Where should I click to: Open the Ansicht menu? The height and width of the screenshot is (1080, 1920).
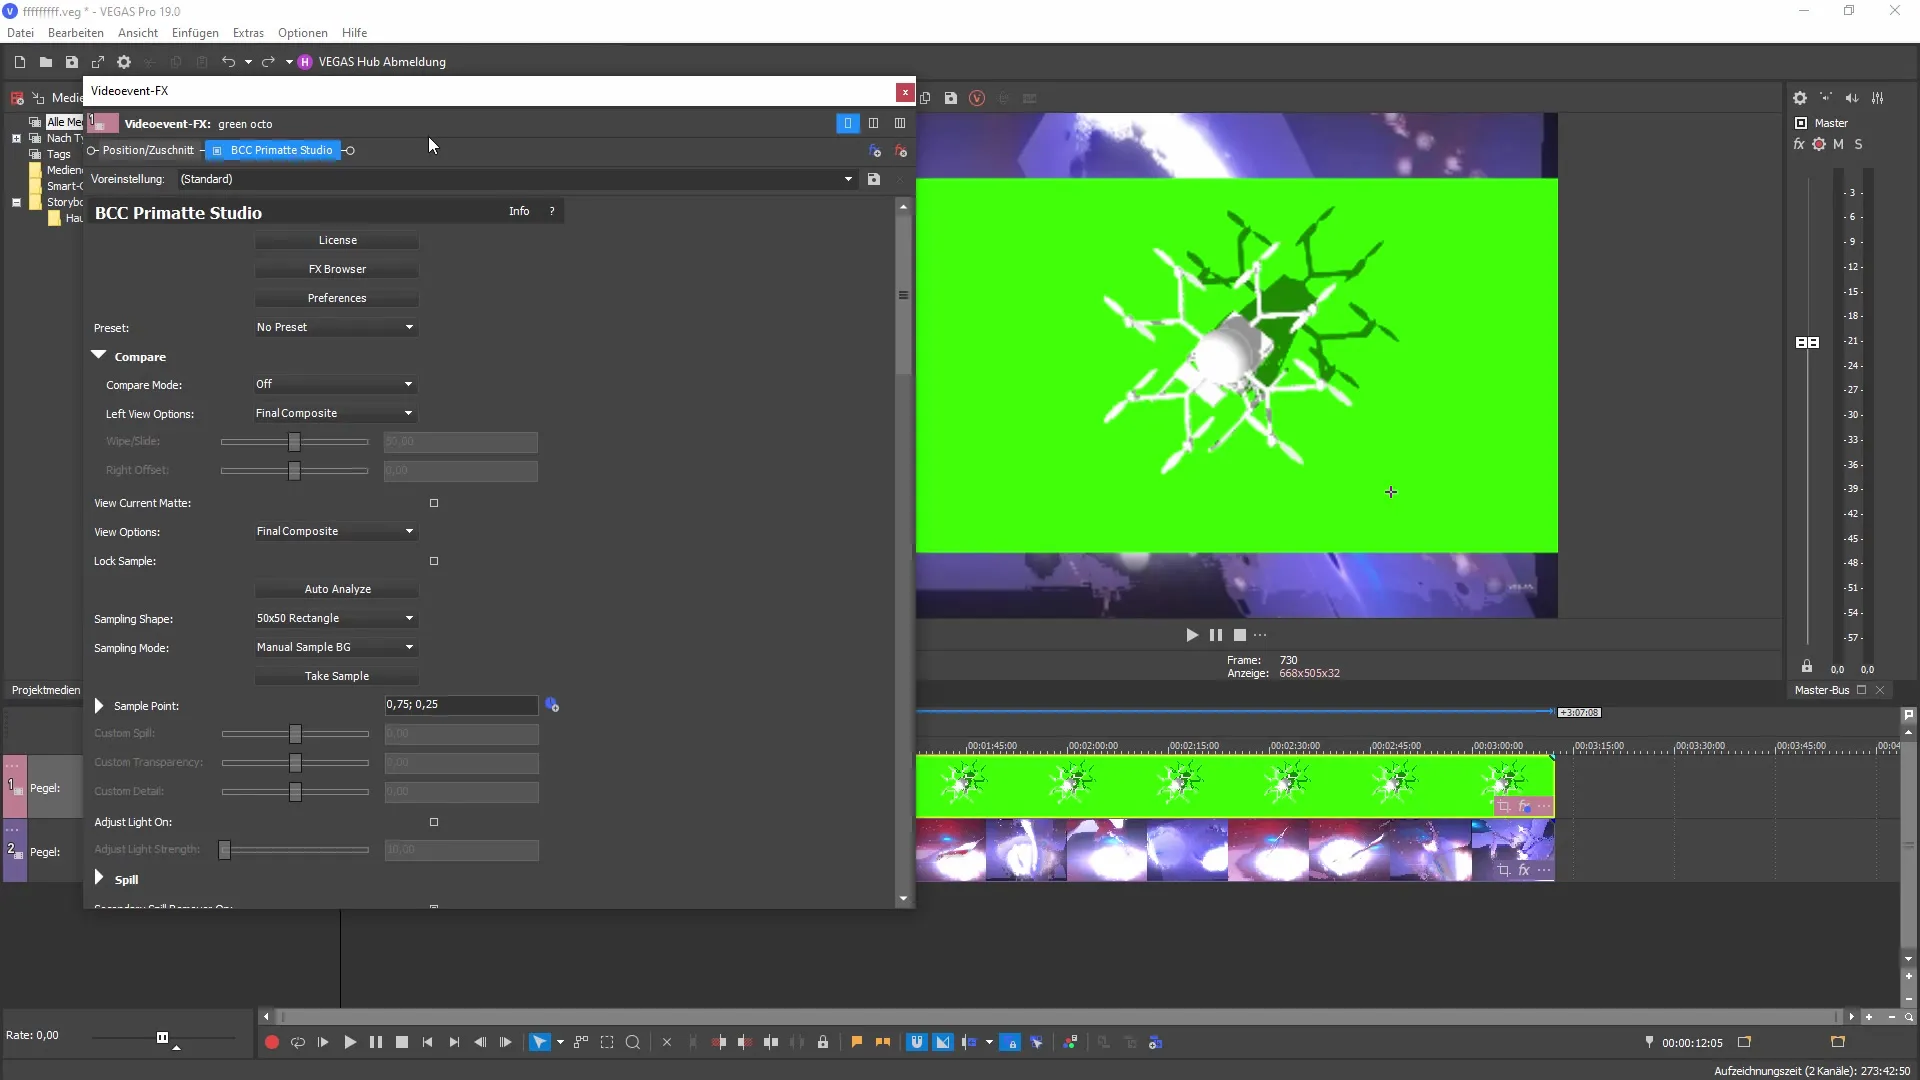pyautogui.click(x=138, y=33)
